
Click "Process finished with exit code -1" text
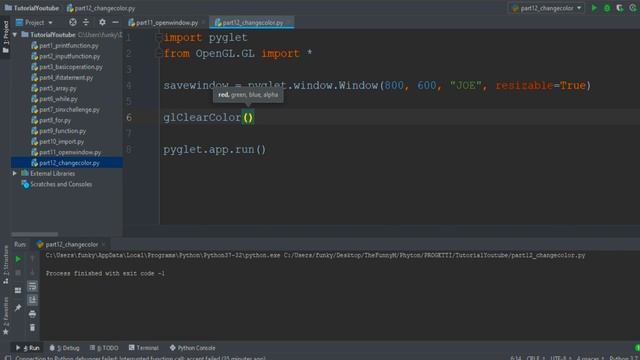[x=105, y=273]
